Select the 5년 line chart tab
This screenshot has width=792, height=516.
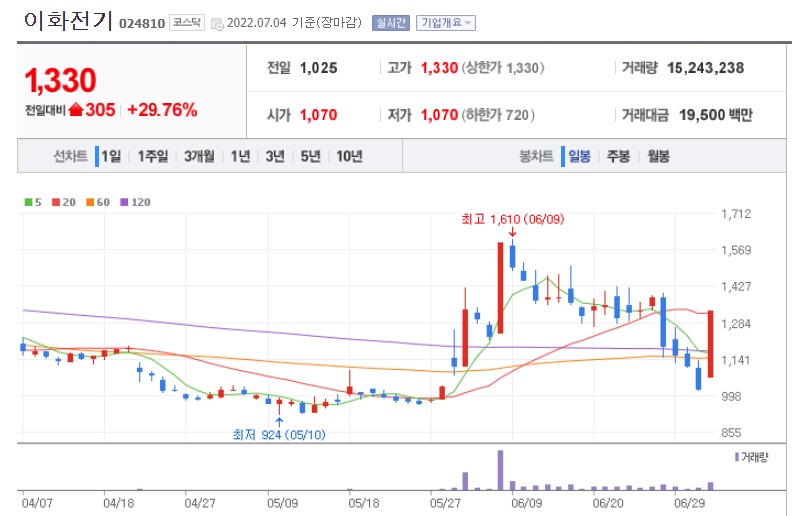pyautogui.click(x=310, y=156)
